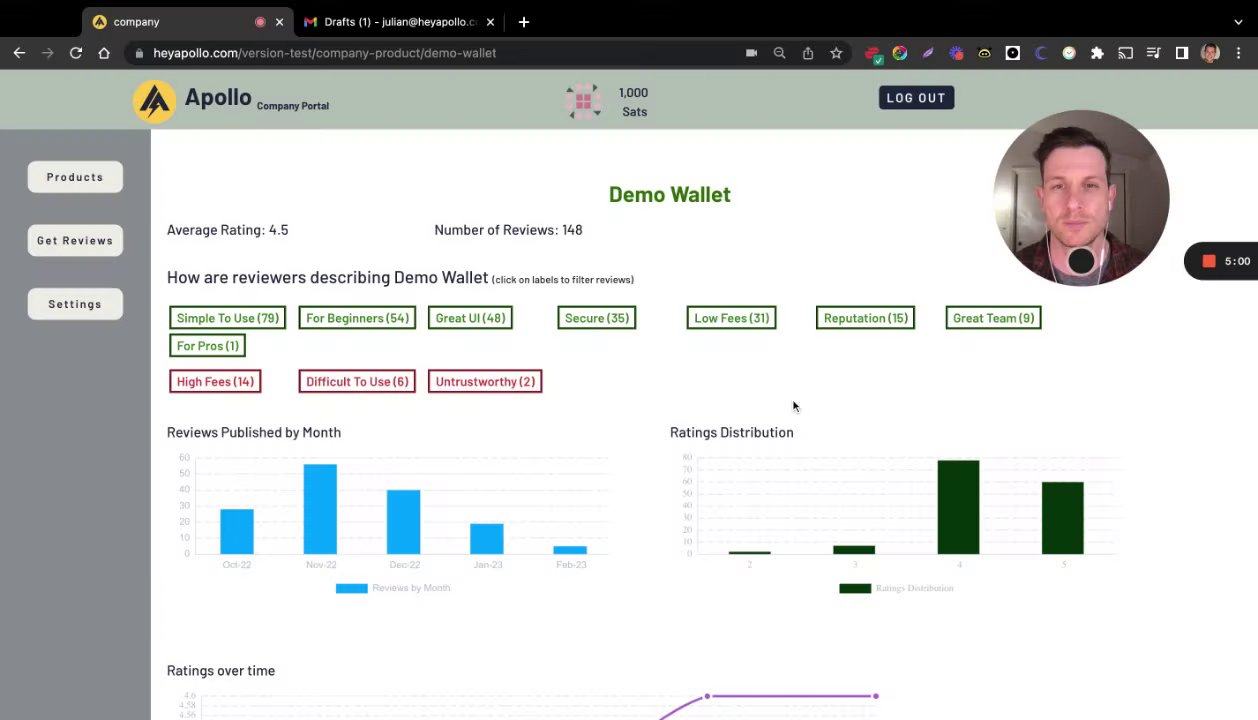
Task: Open the Products sidebar page
Action: (75, 177)
